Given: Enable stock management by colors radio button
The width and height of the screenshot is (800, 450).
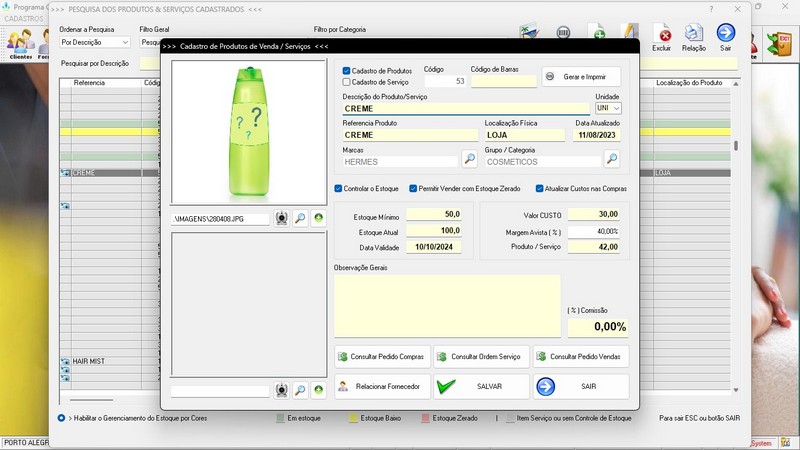Looking at the screenshot, I should (61, 418).
